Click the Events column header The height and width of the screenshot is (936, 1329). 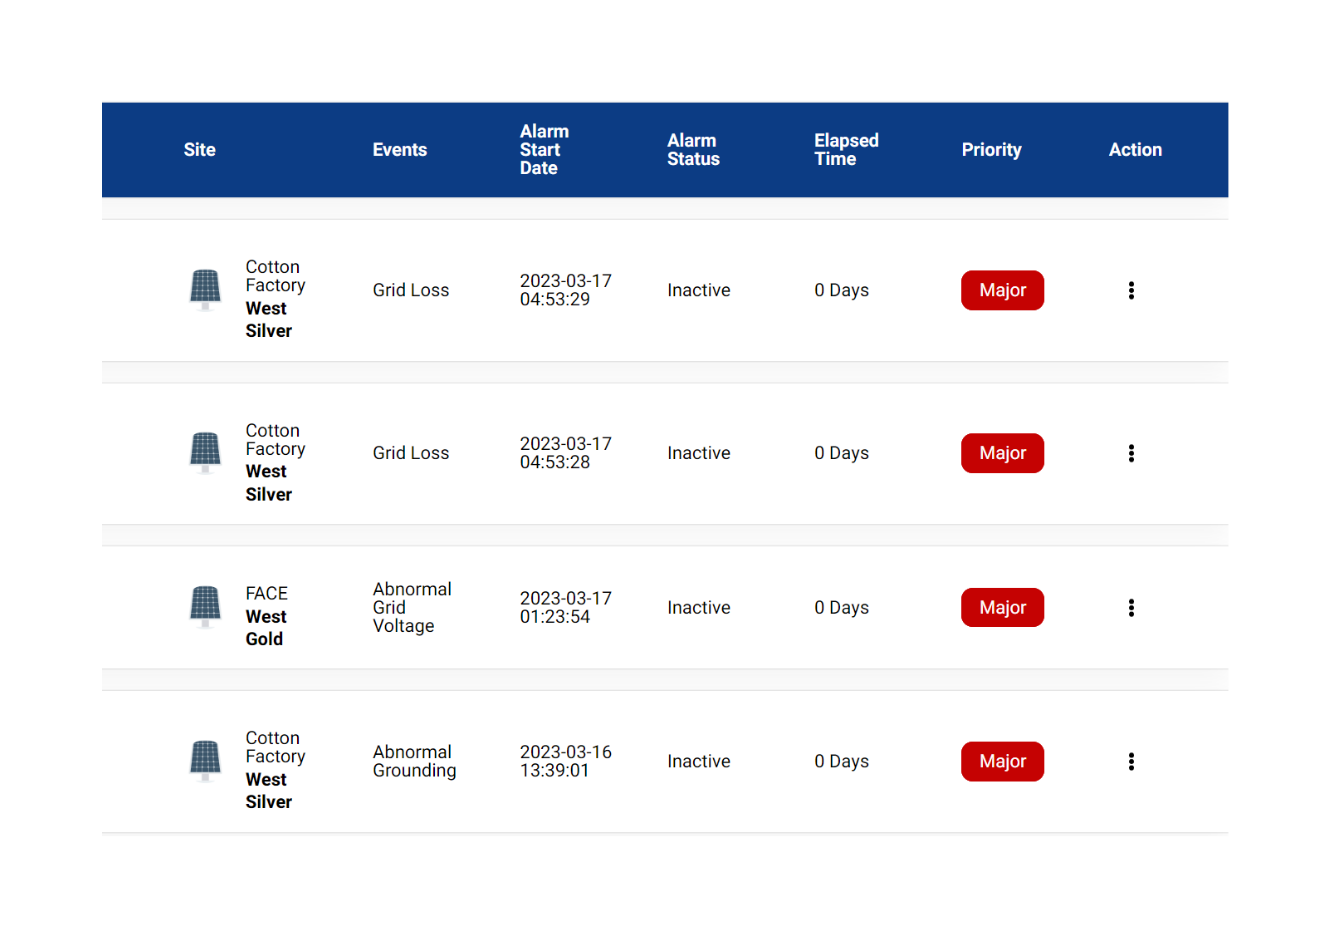pyautogui.click(x=400, y=150)
